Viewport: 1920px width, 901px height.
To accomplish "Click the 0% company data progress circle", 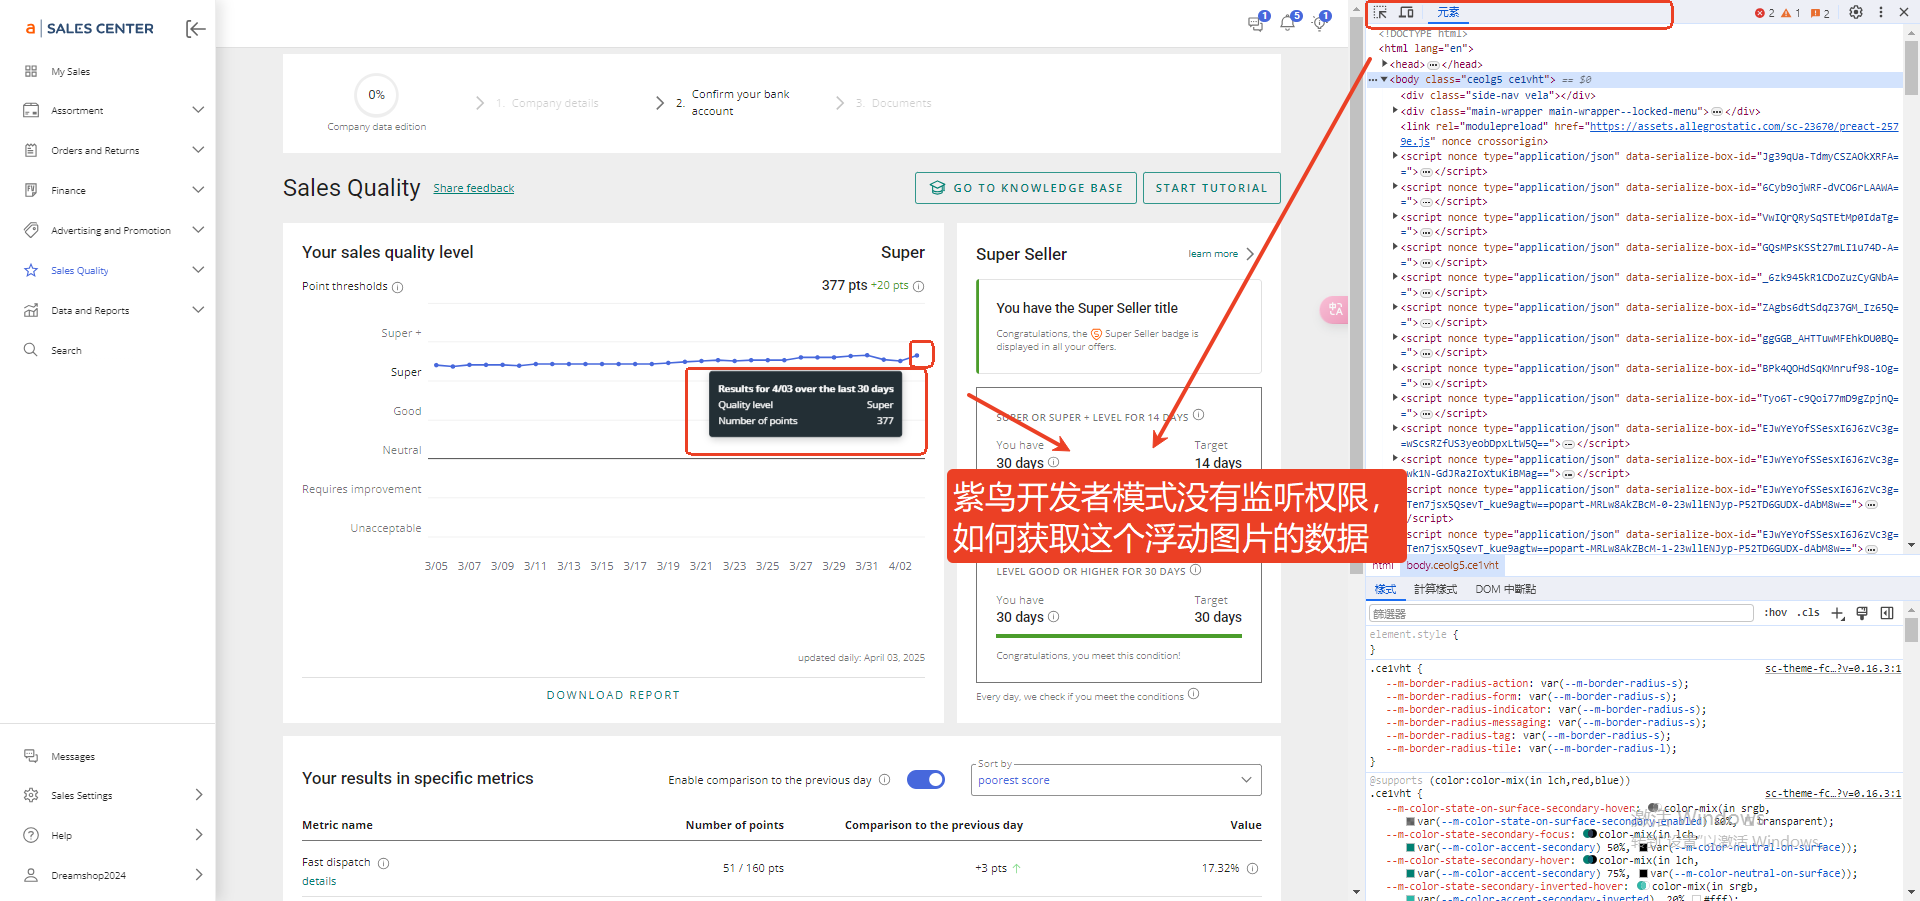I will click(x=376, y=95).
